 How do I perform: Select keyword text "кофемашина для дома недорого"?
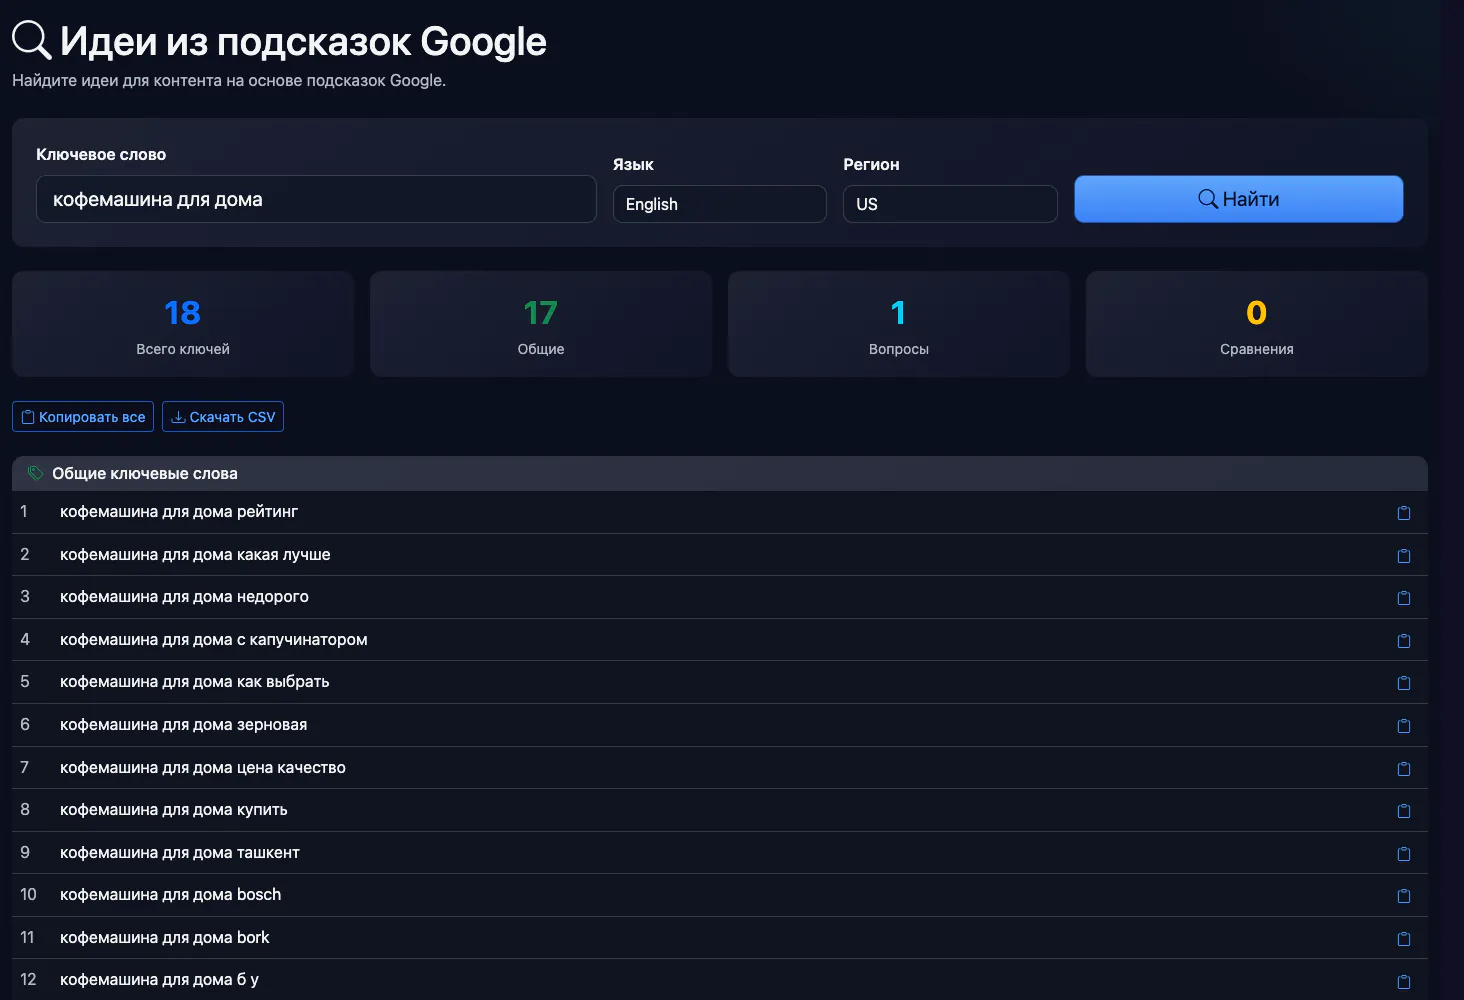point(184,597)
